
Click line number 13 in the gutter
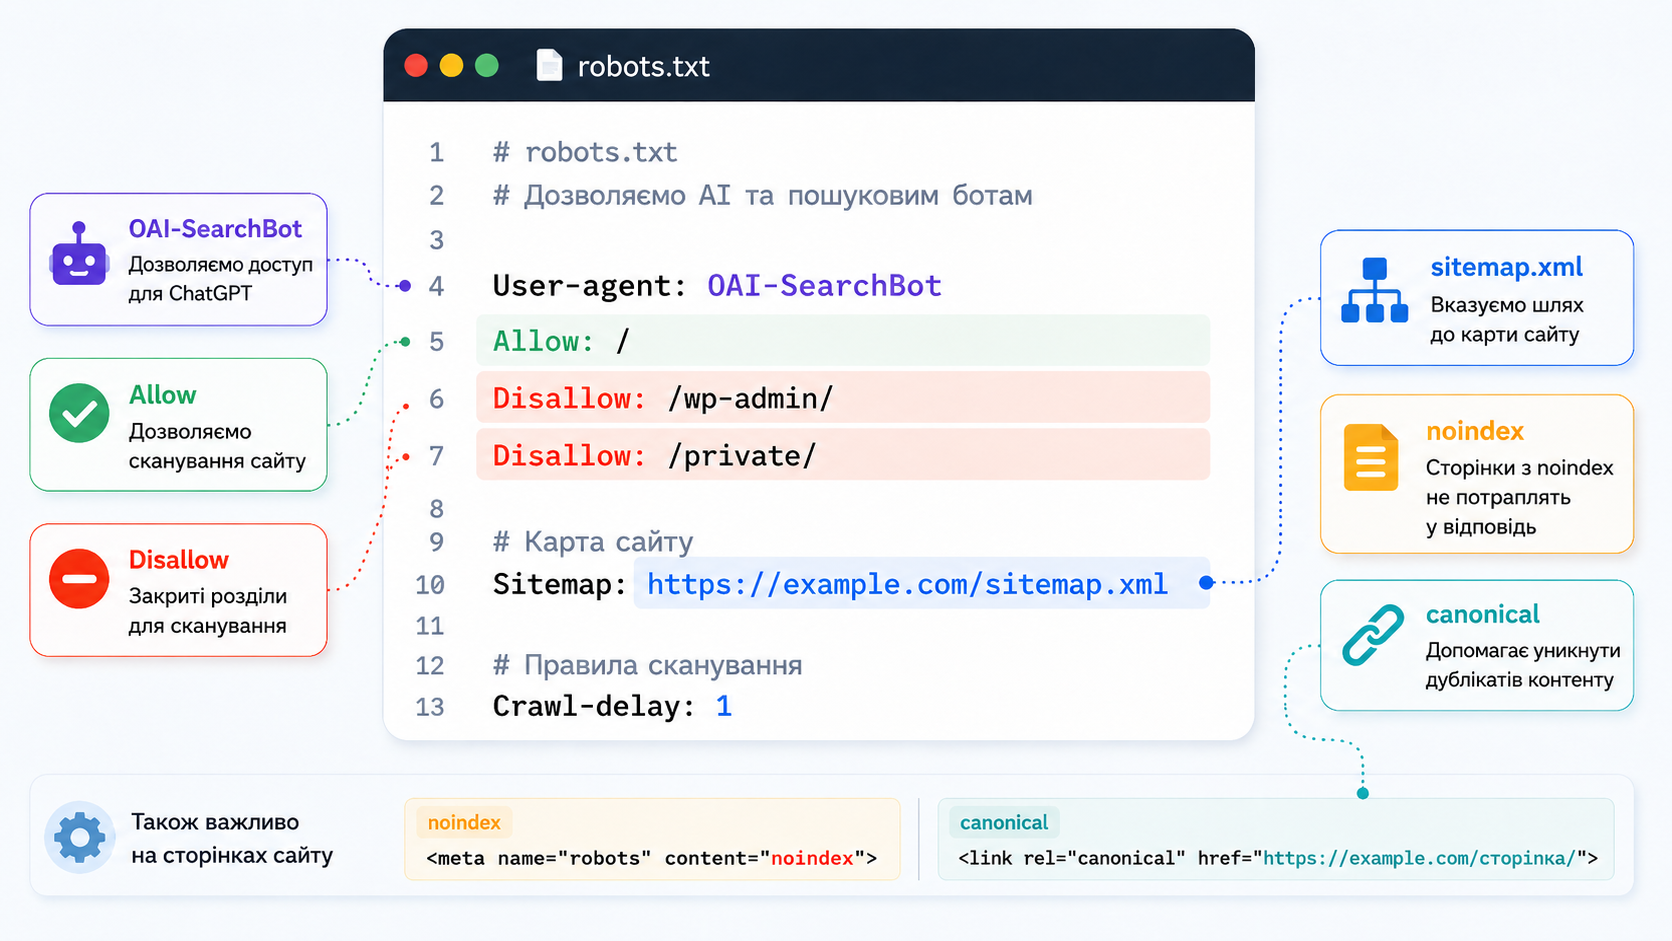[430, 707]
